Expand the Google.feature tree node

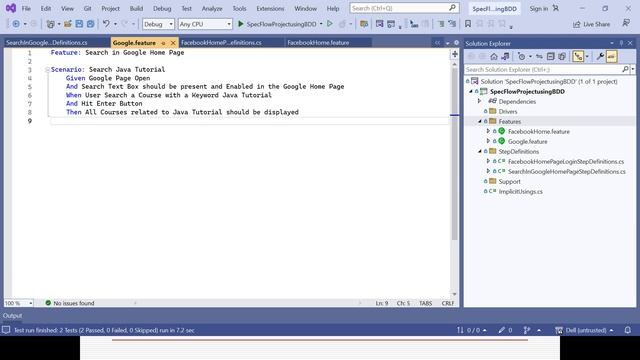coord(488,141)
